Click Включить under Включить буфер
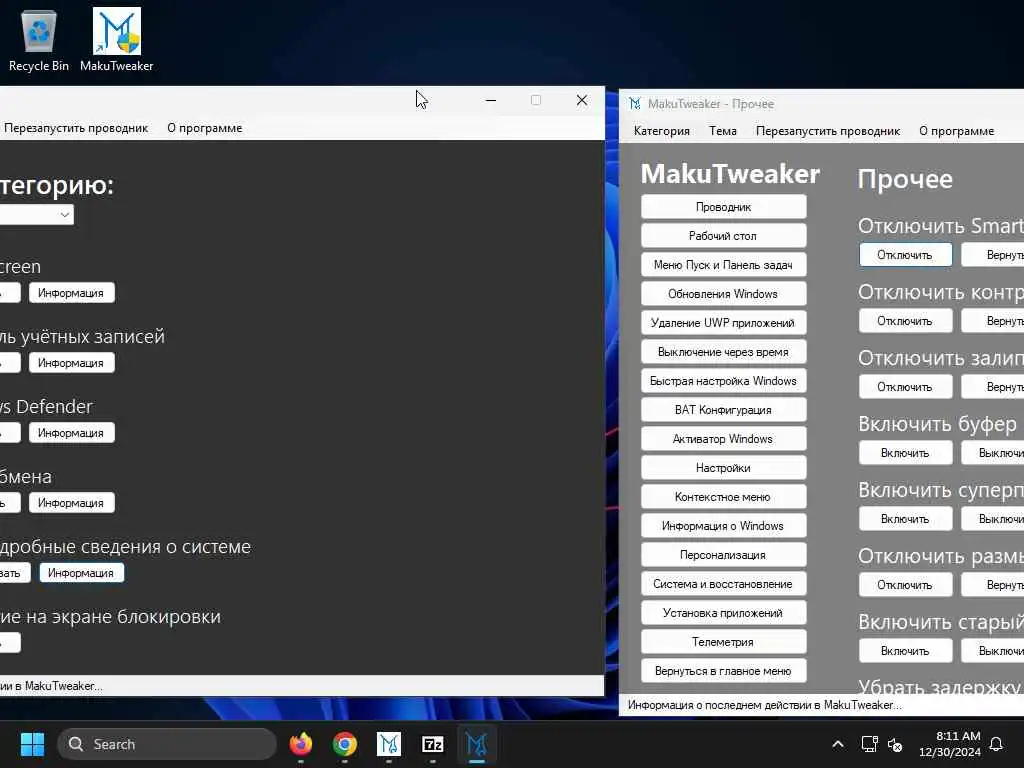The image size is (1024, 768). pos(905,453)
